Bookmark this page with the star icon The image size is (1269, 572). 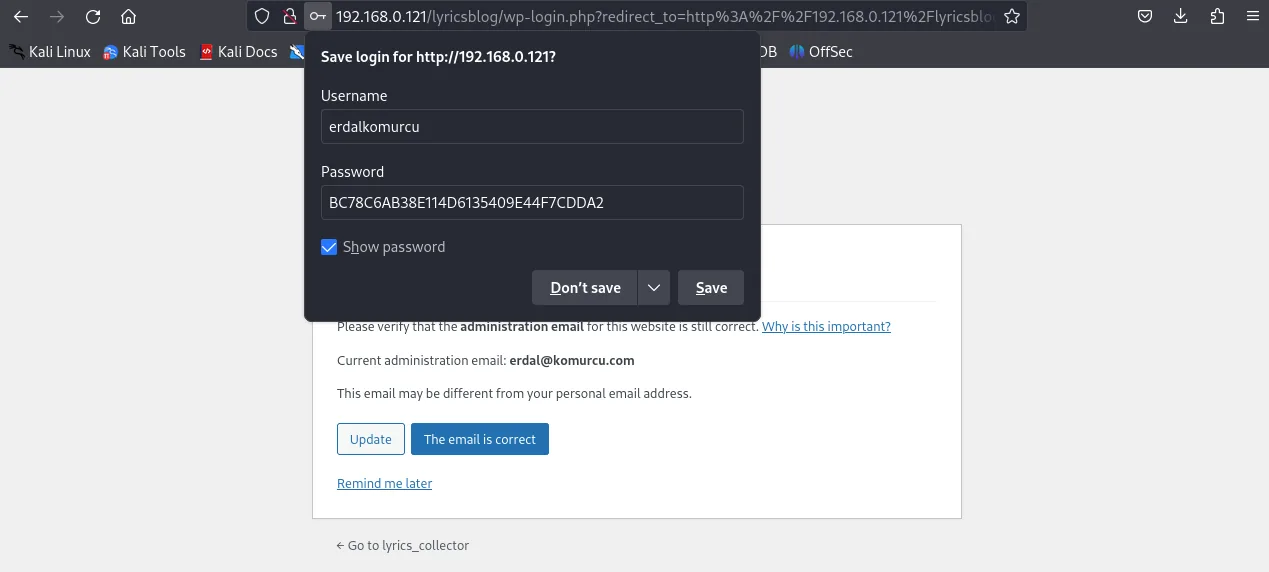coord(1012,16)
